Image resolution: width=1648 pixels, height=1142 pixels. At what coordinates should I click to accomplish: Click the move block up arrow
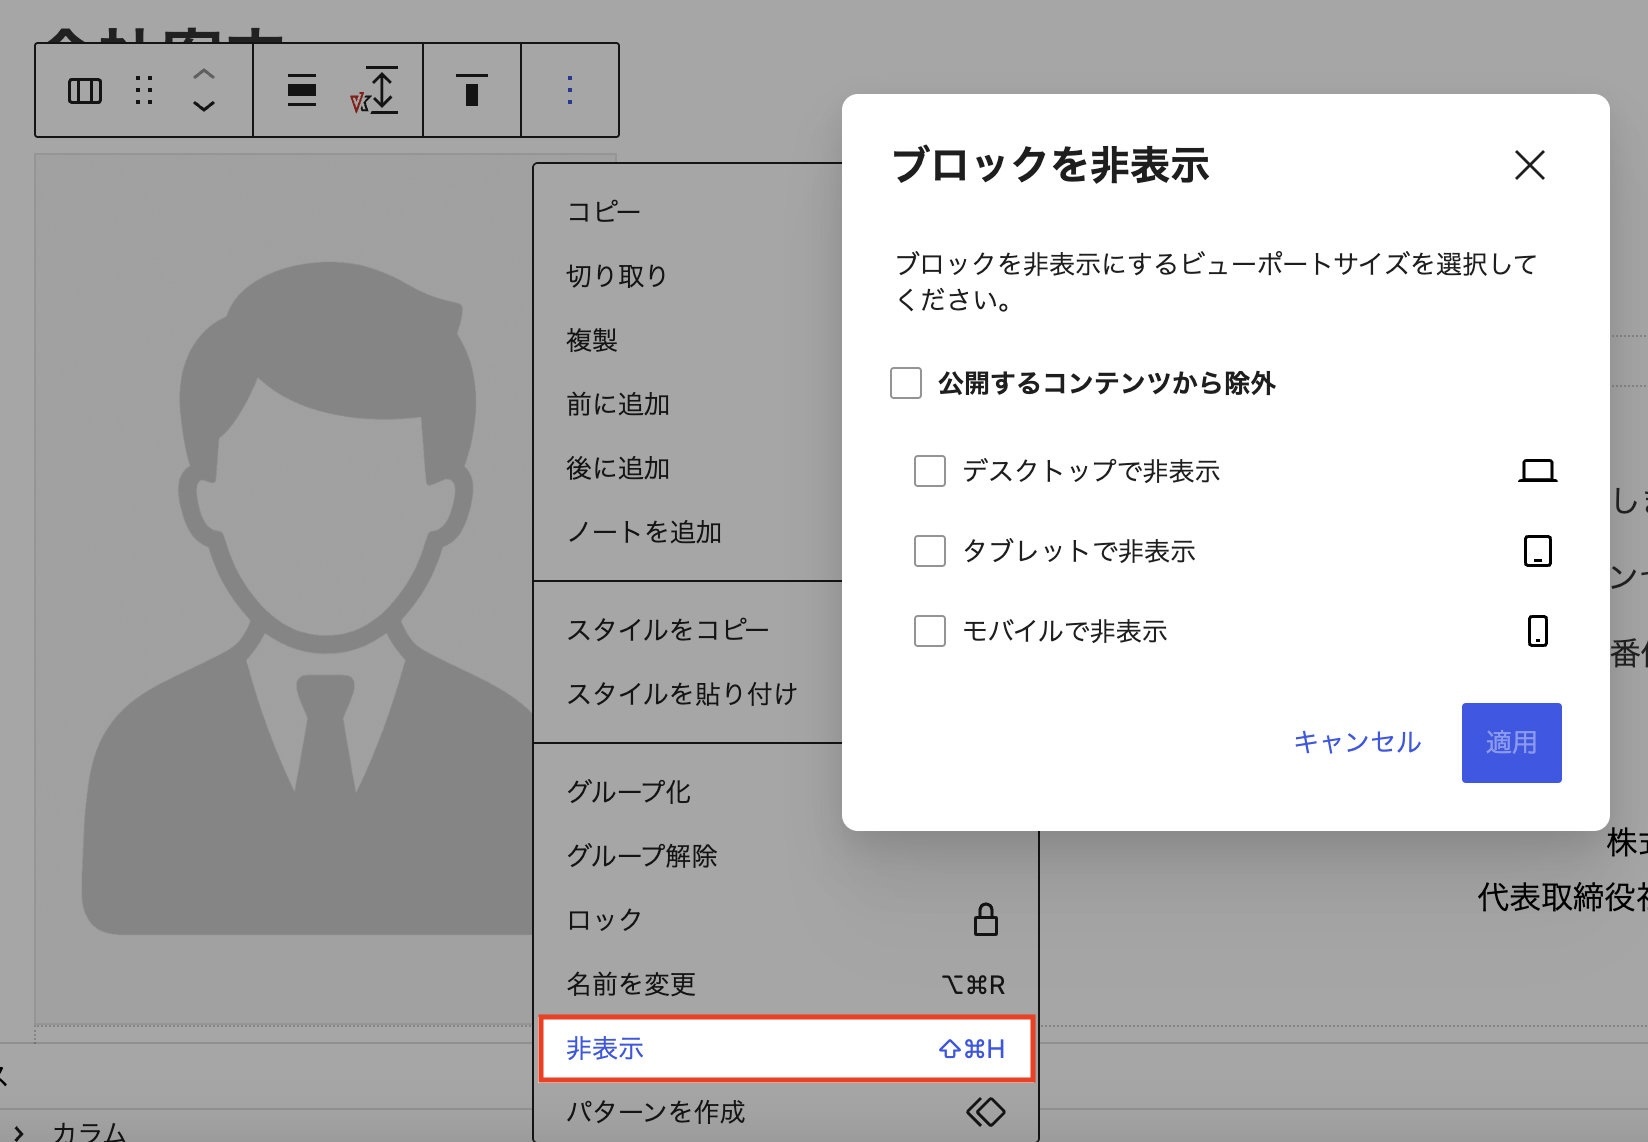[x=204, y=74]
